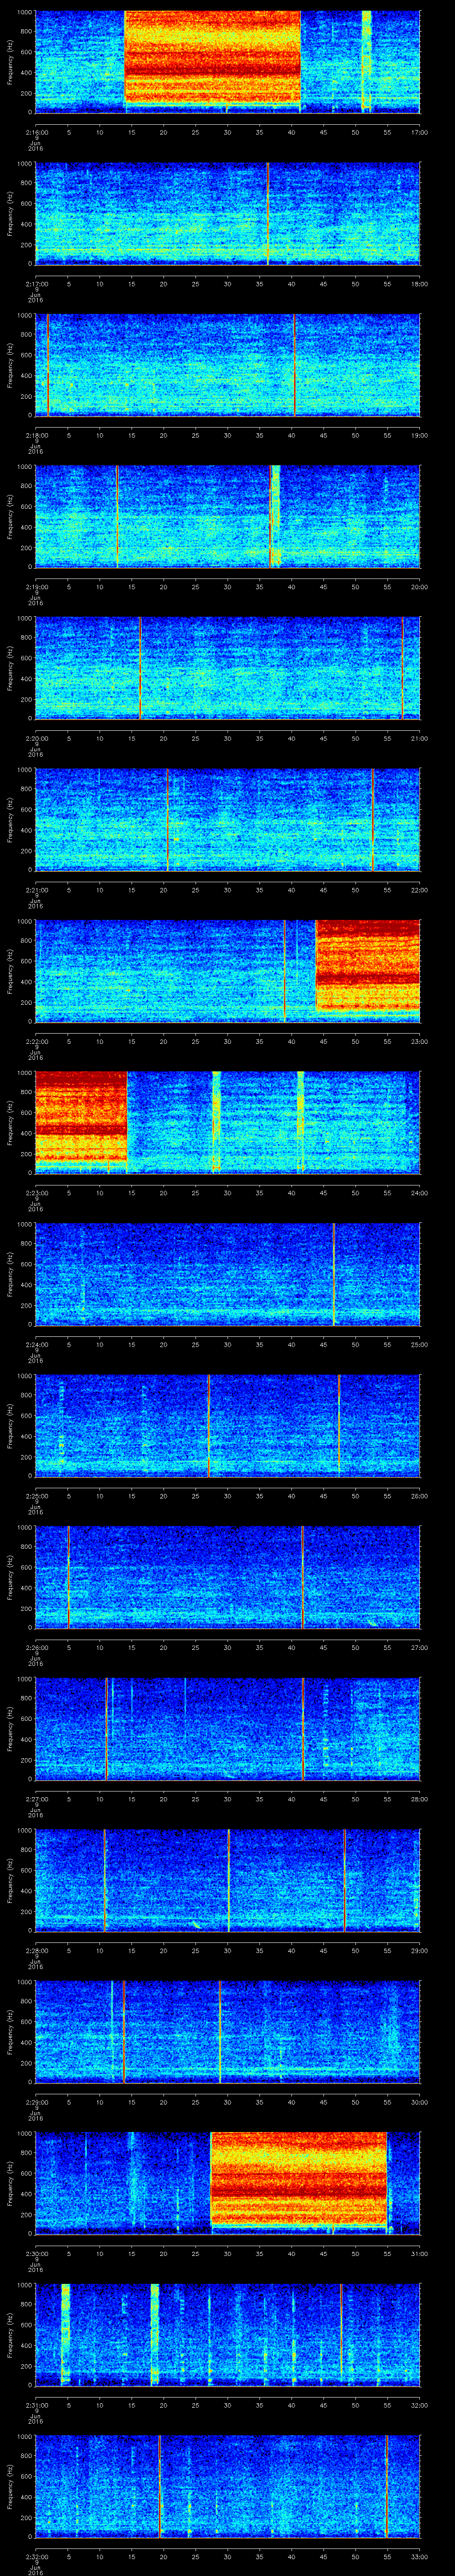Select the red spike near 52 s in 2:21:00 spectrogram

coord(372,819)
